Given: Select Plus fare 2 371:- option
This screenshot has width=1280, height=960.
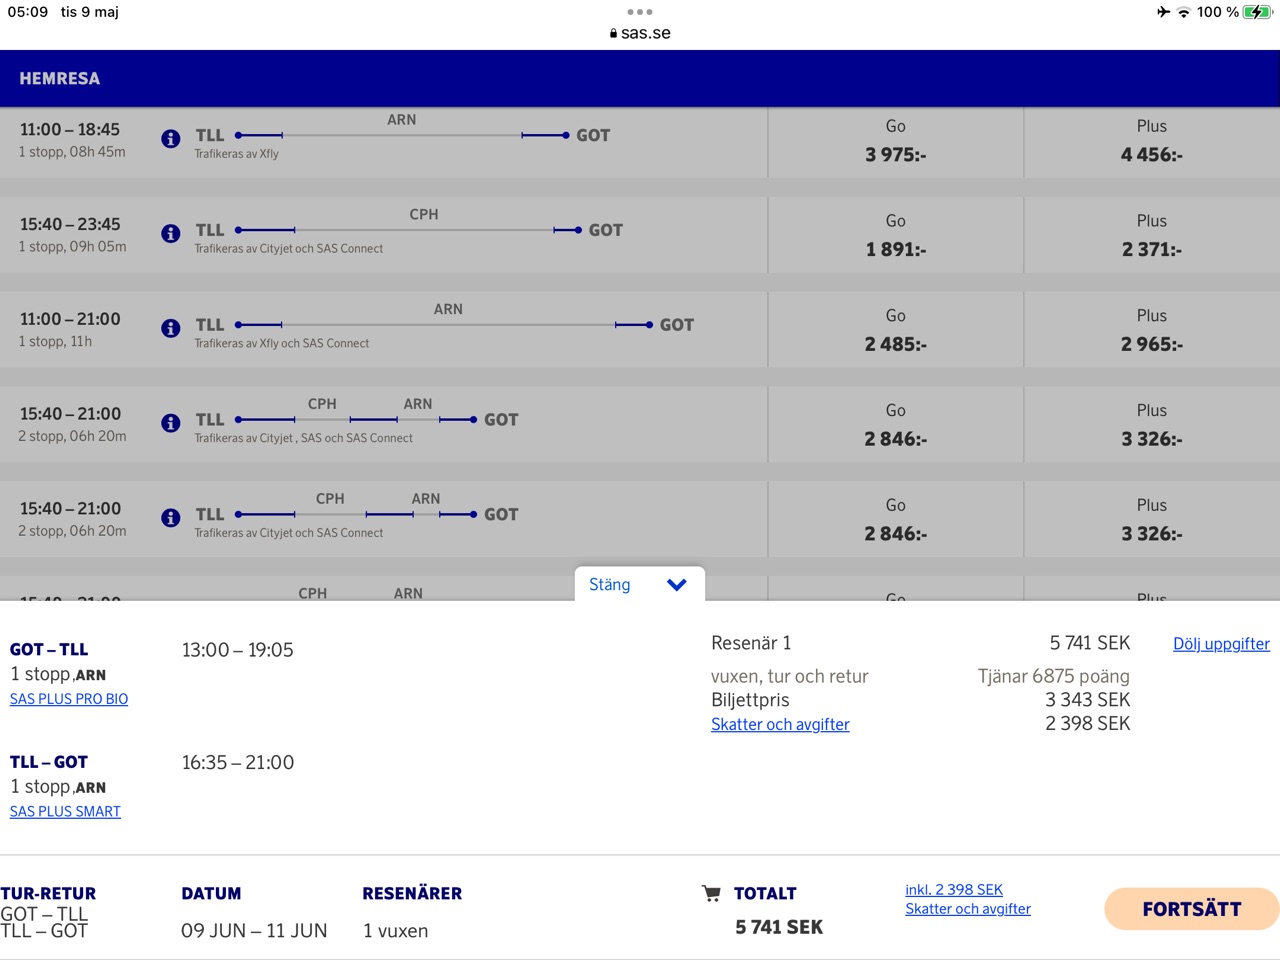Looking at the screenshot, I should point(1151,237).
